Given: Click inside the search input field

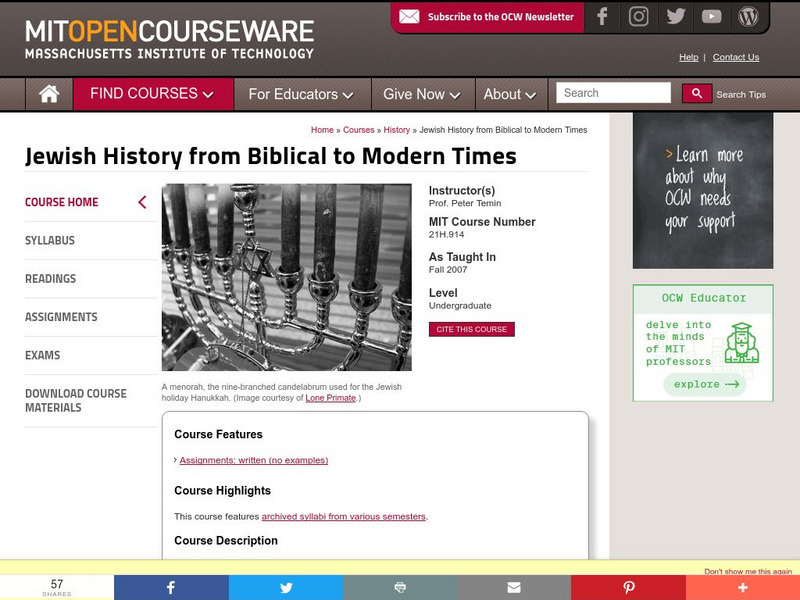Looking at the screenshot, I should click(612, 92).
